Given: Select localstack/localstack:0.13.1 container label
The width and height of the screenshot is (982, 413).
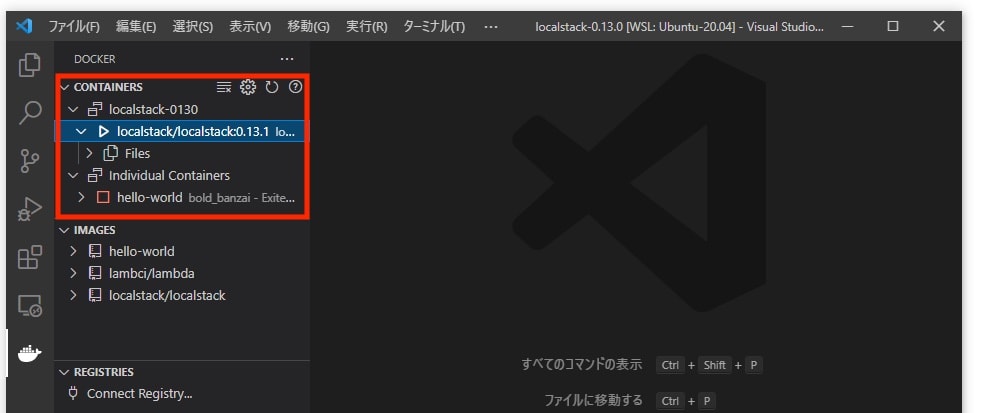Looking at the screenshot, I should coord(193,132).
